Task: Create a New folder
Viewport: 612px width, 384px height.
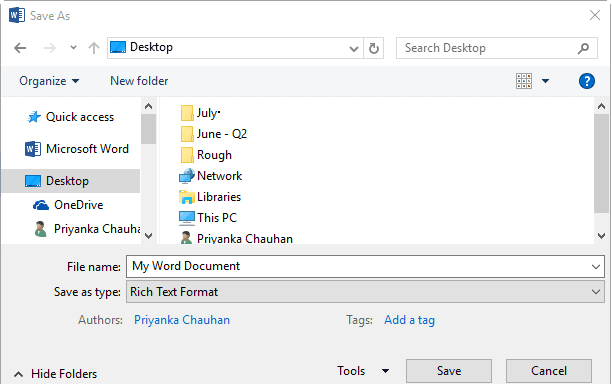Action: pos(139,81)
